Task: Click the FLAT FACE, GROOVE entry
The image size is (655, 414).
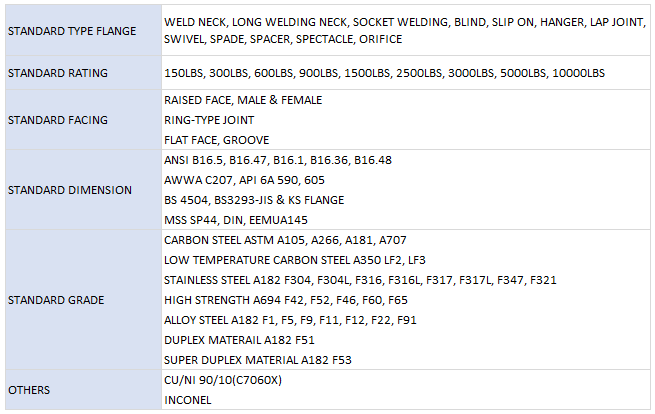Action: pos(216,140)
